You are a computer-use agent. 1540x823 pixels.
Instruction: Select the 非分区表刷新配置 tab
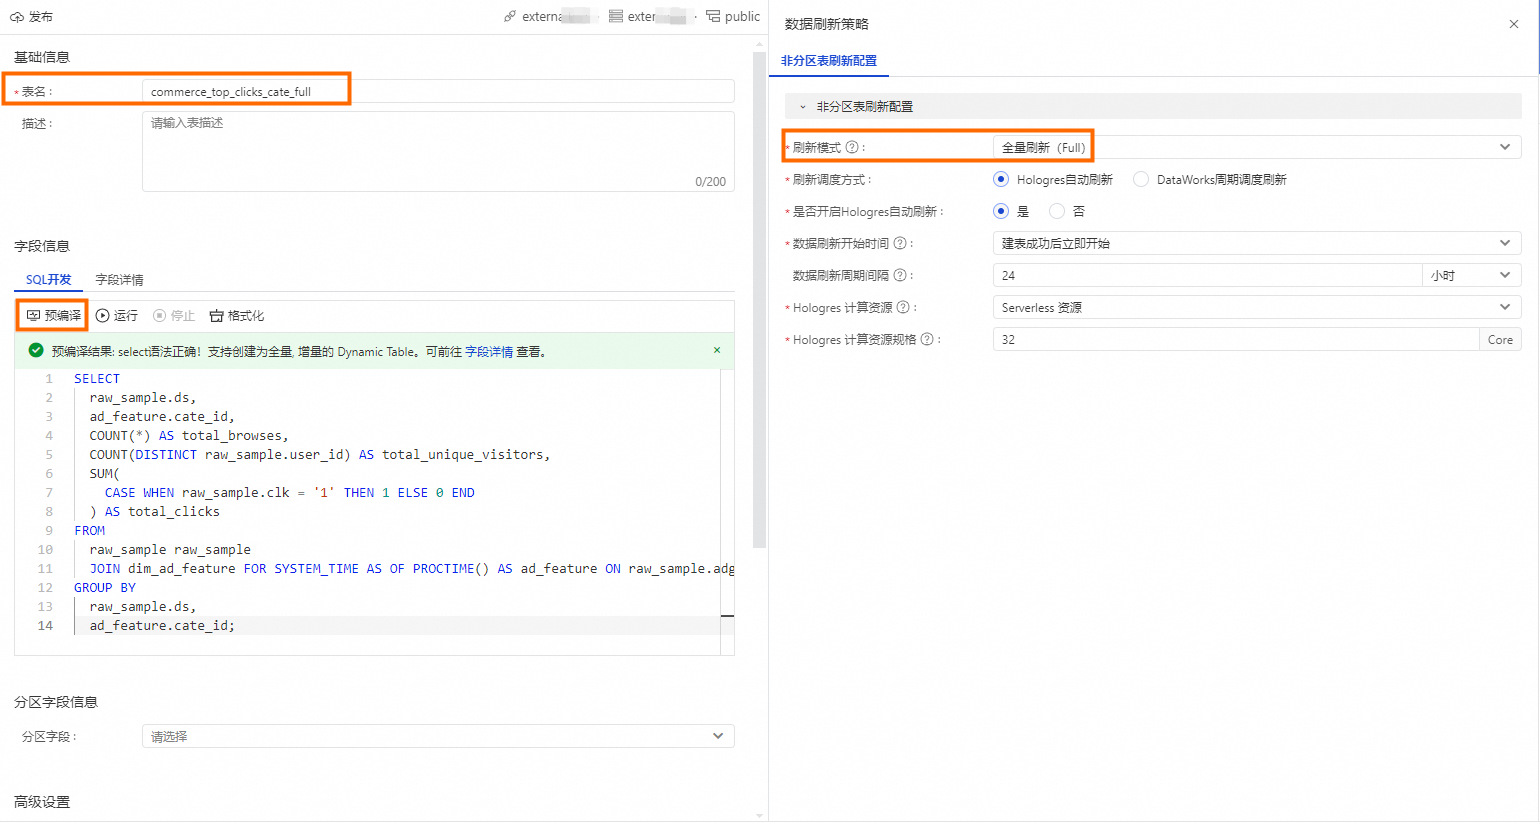(x=829, y=60)
